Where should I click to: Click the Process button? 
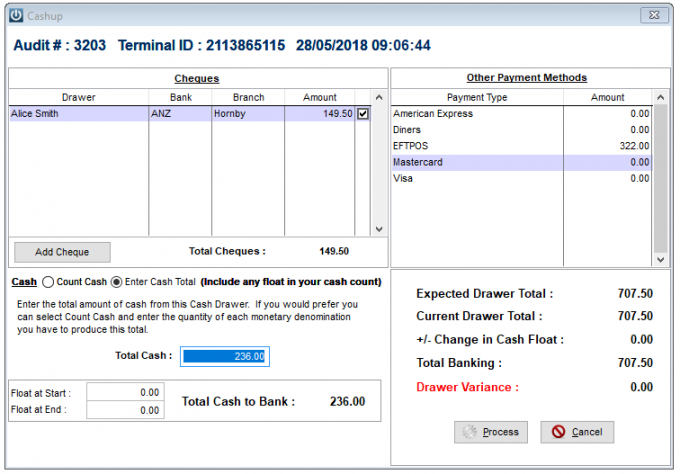pos(492,432)
